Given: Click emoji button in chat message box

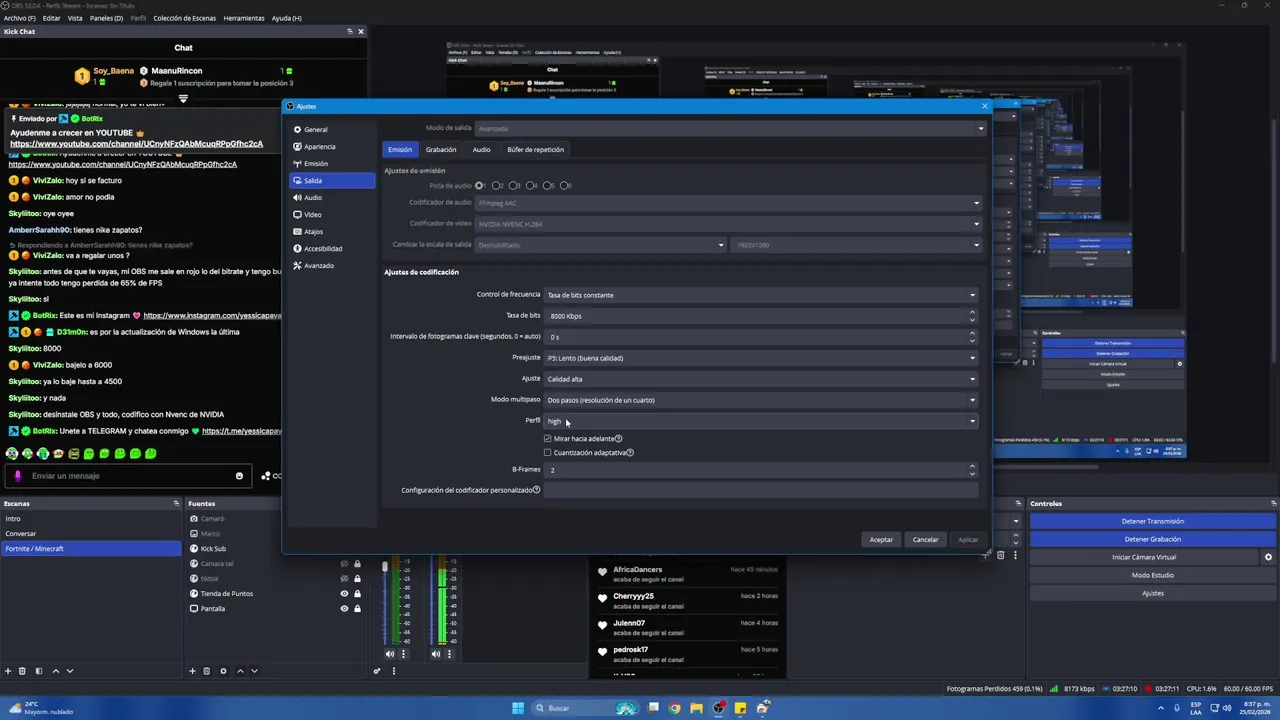Looking at the screenshot, I should coord(239,476).
